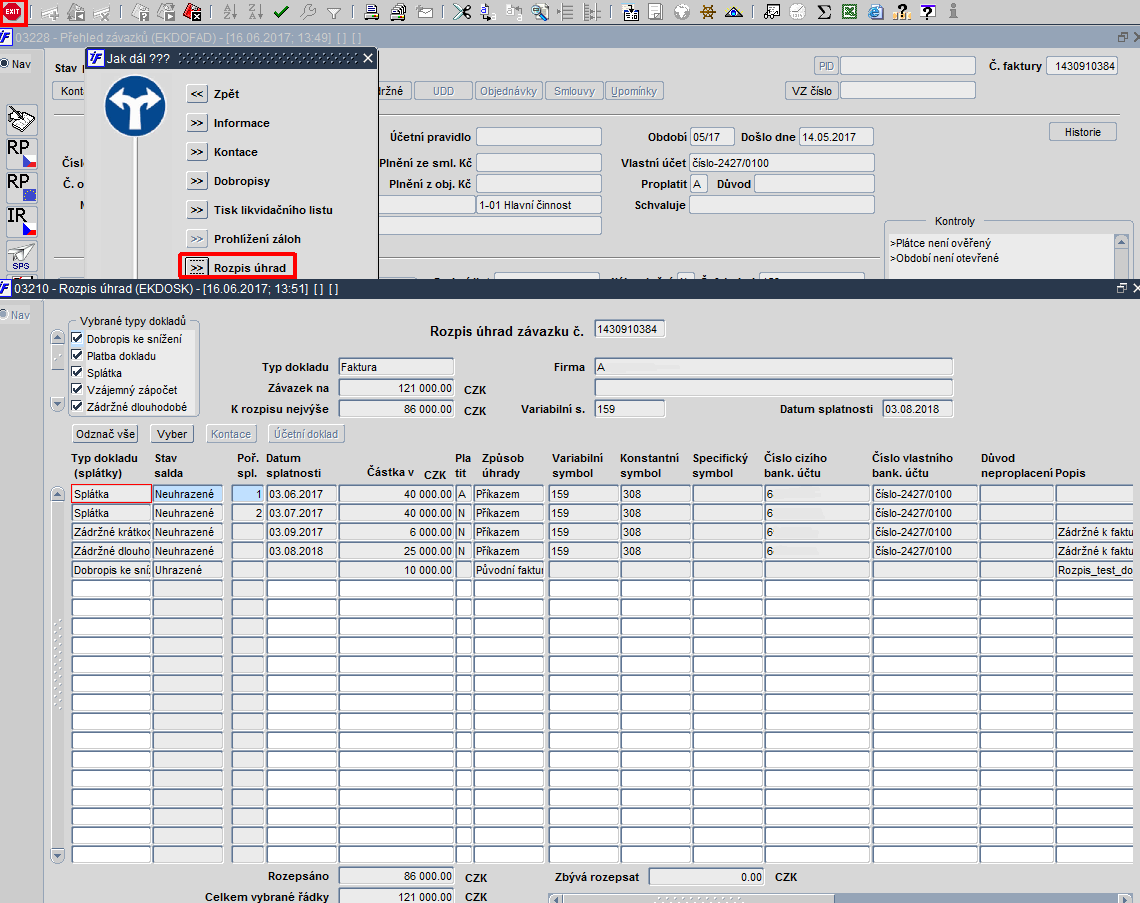Click the red EXIT icon
The image size is (1140, 903).
pos(13,12)
